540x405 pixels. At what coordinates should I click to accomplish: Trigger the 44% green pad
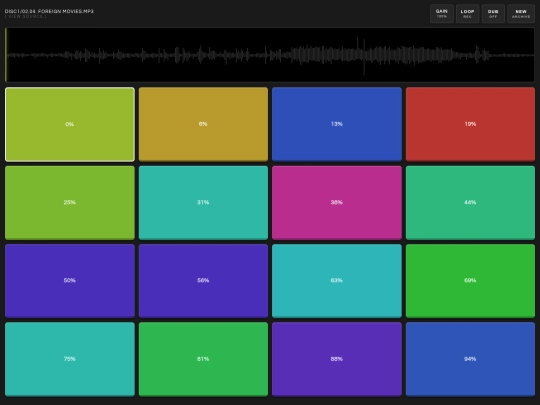(x=470, y=202)
